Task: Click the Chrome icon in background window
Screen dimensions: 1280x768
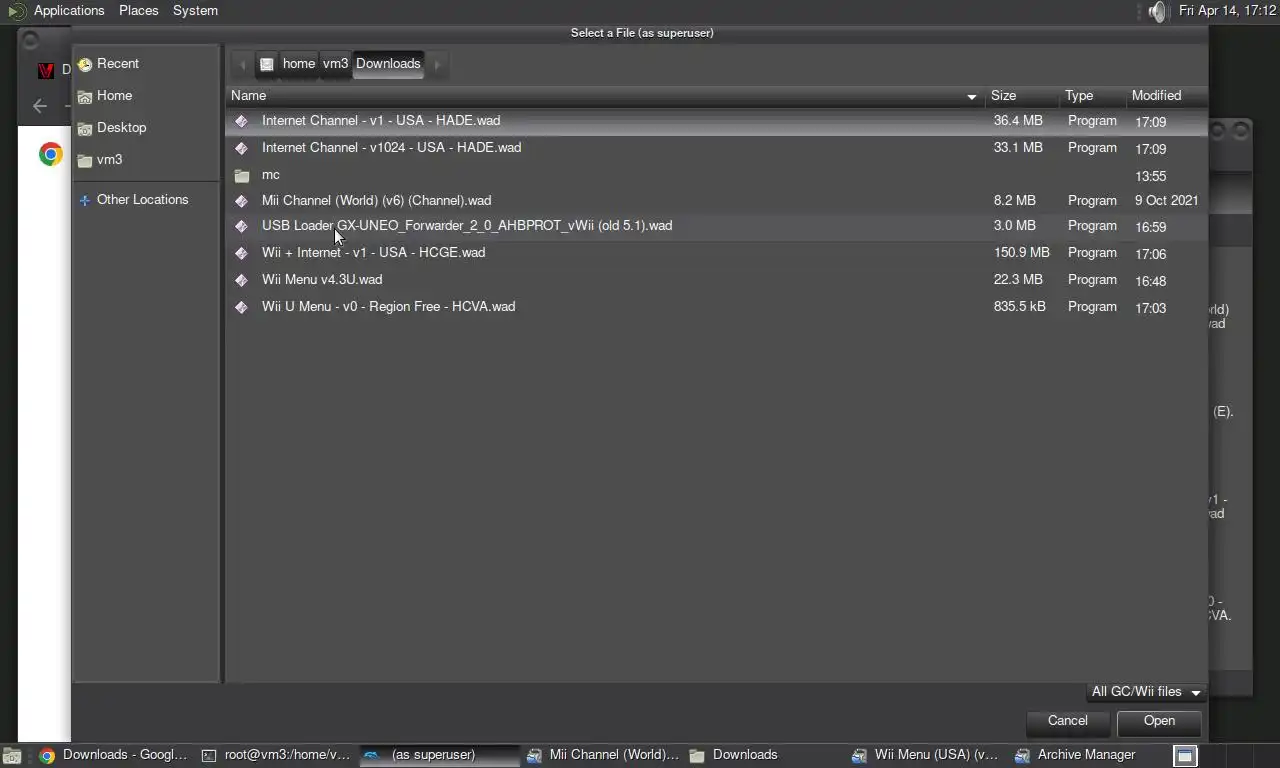Action: click(x=51, y=155)
